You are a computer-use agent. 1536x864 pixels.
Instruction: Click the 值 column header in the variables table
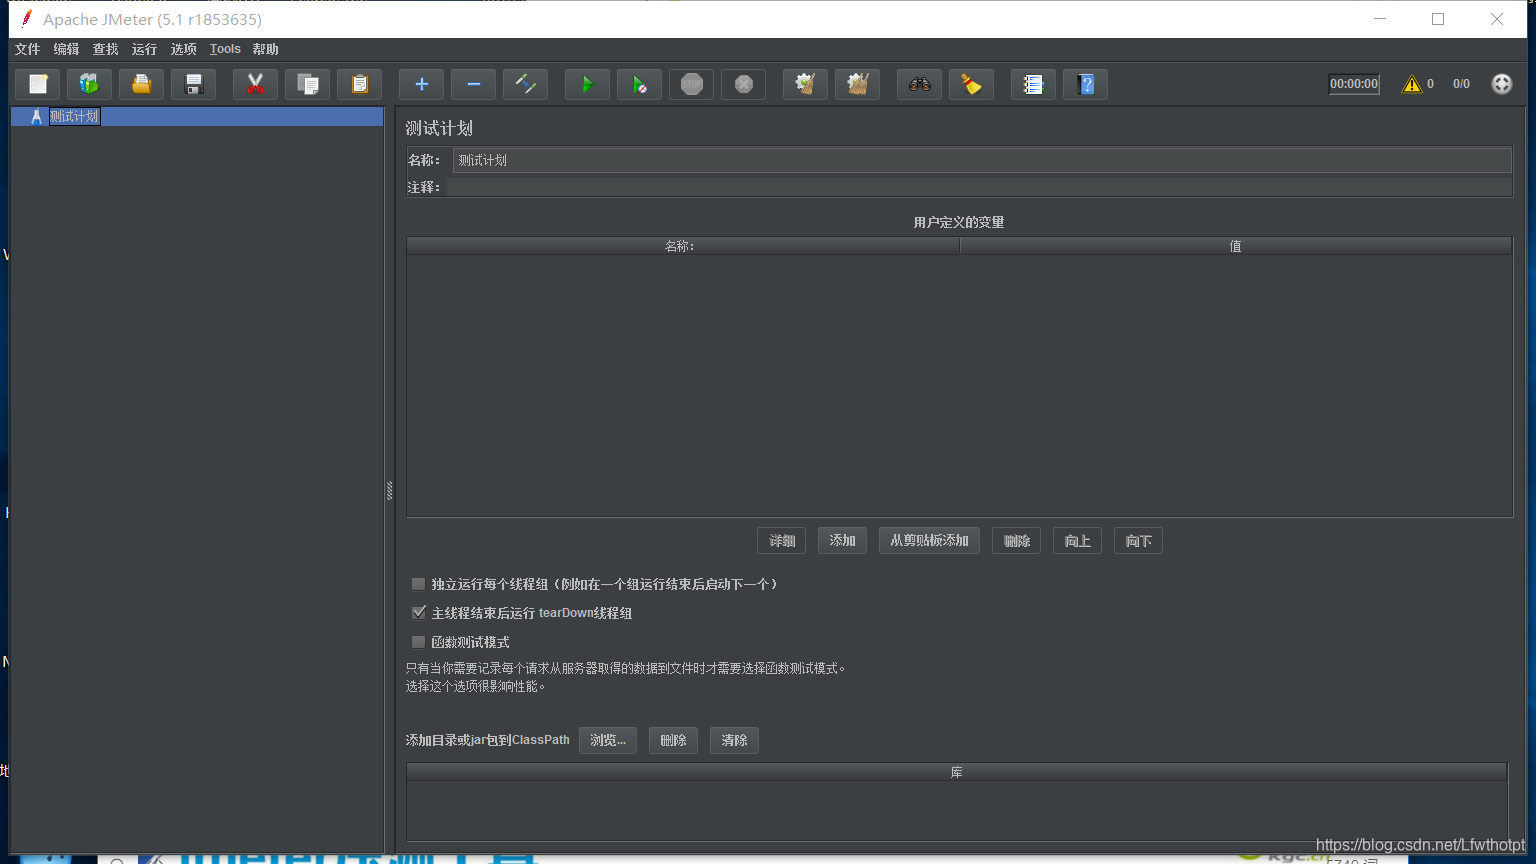click(1236, 246)
